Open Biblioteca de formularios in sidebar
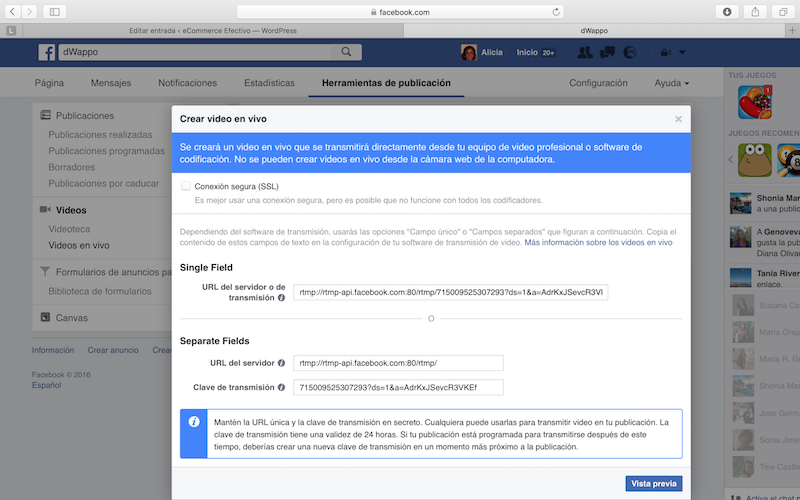 pos(99,291)
